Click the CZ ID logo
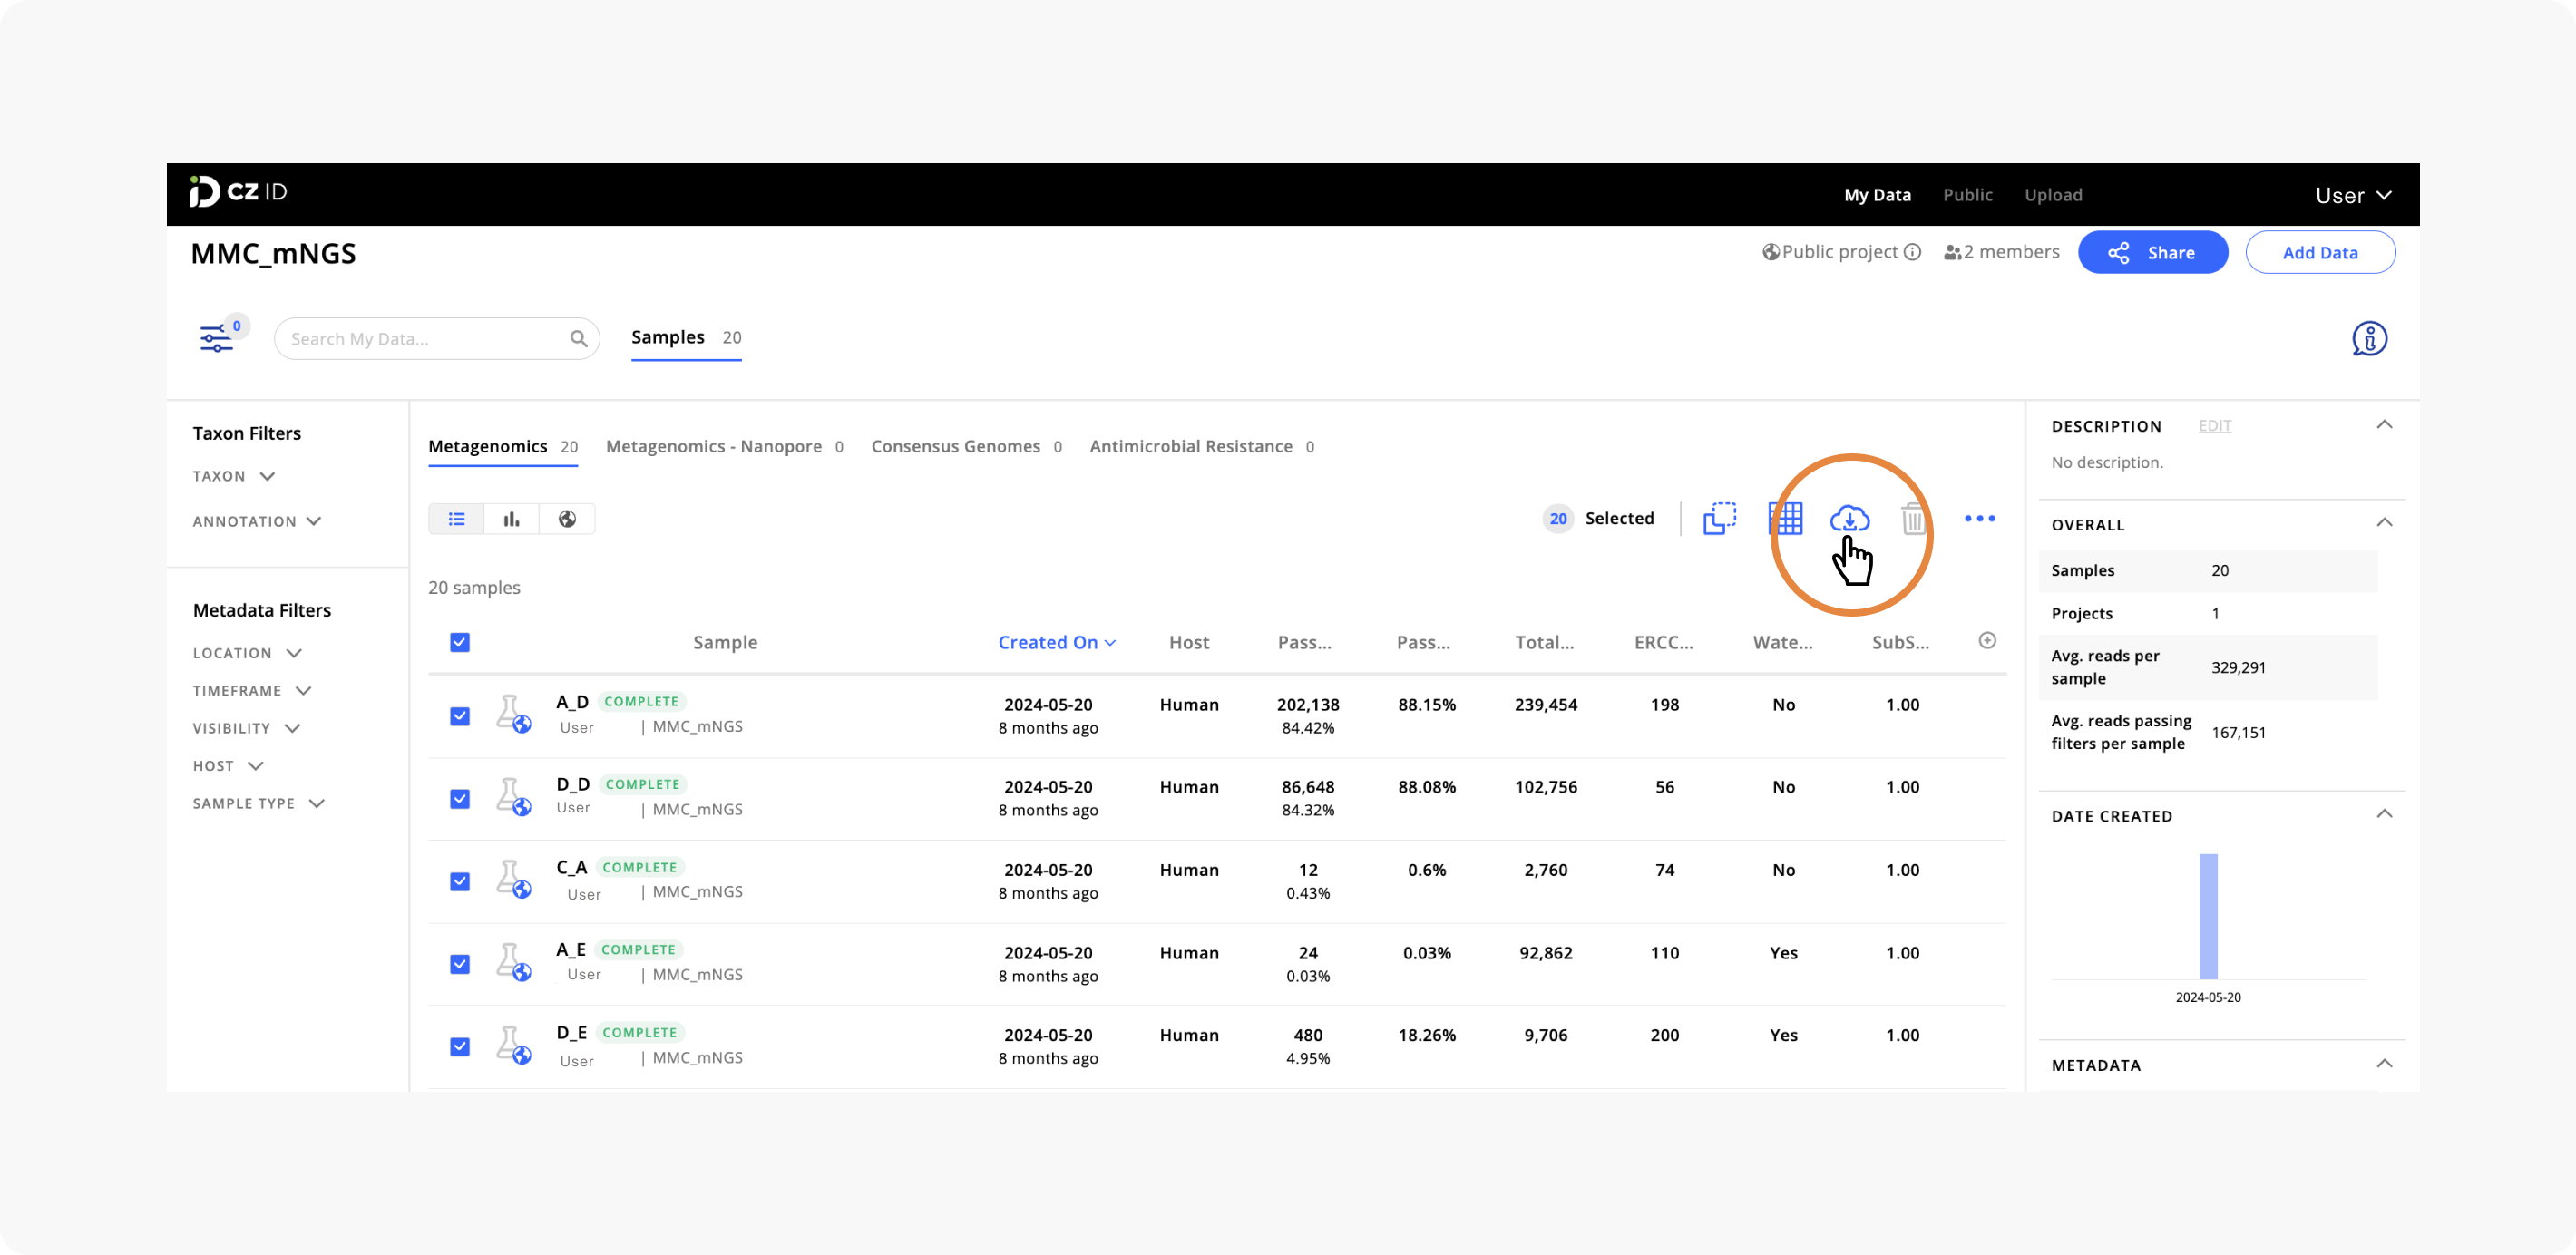Viewport: 2576px width, 1255px height. tap(238, 191)
